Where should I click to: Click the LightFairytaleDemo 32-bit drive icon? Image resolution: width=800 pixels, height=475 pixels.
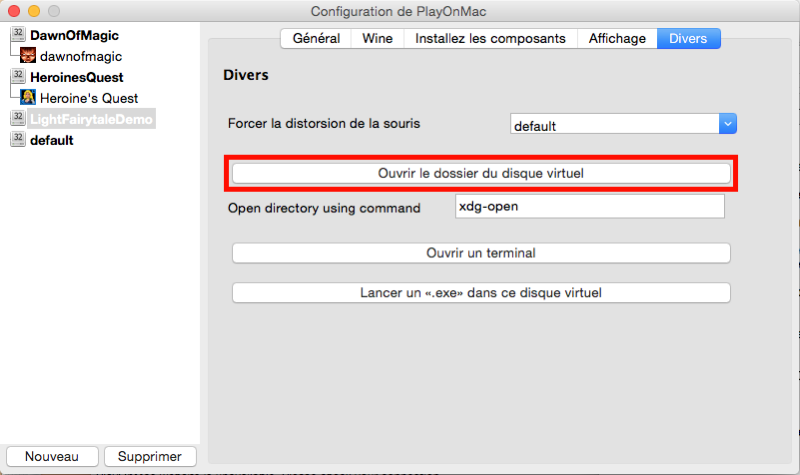tap(18, 118)
